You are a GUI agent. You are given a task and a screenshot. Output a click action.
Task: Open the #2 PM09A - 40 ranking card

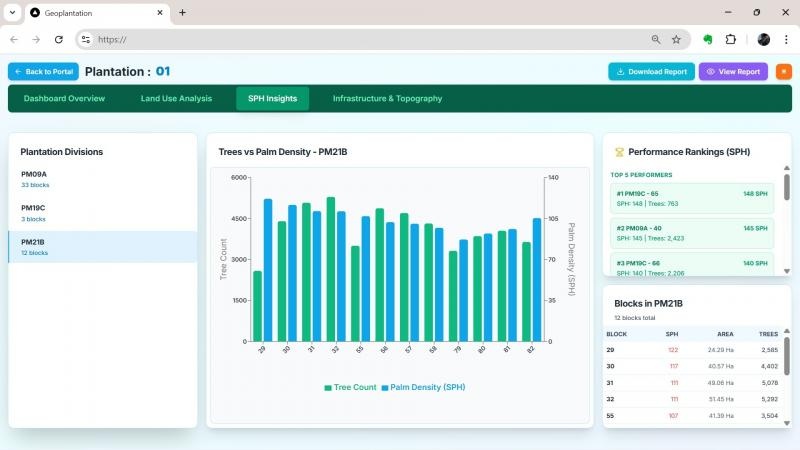click(692, 233)
